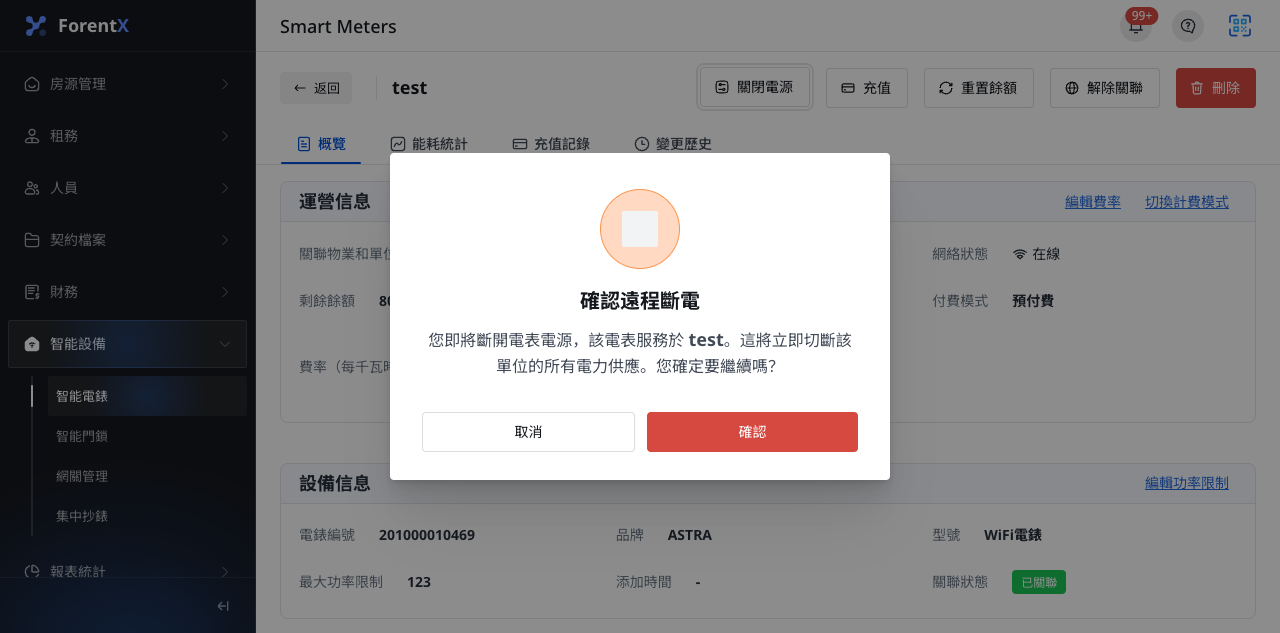Expand the 房源管理 menu chevron
The width and height of the screenshot is (1280, 633).
[224, 84]
